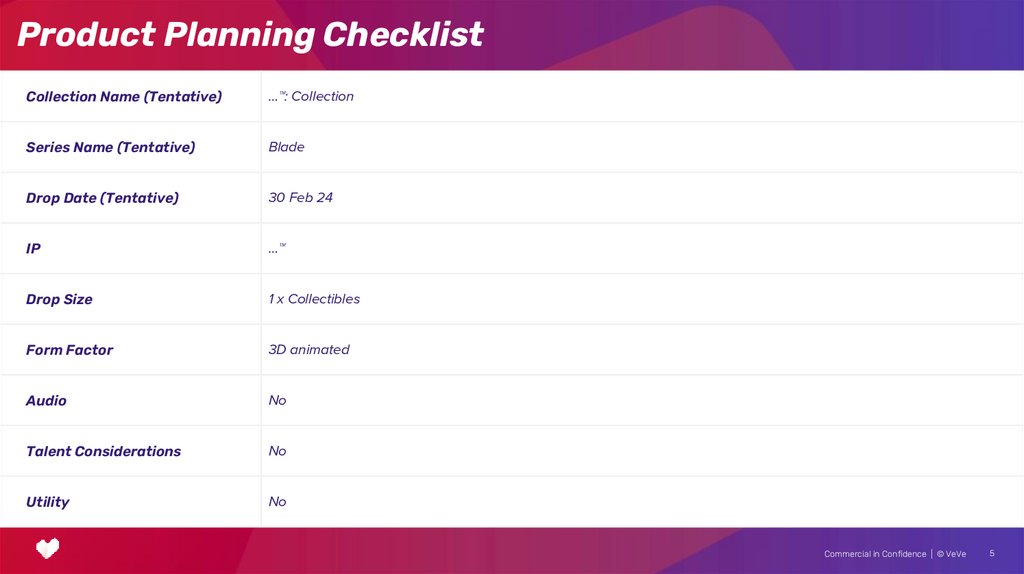Select the Form Factor label

click(x=69, y=350)
